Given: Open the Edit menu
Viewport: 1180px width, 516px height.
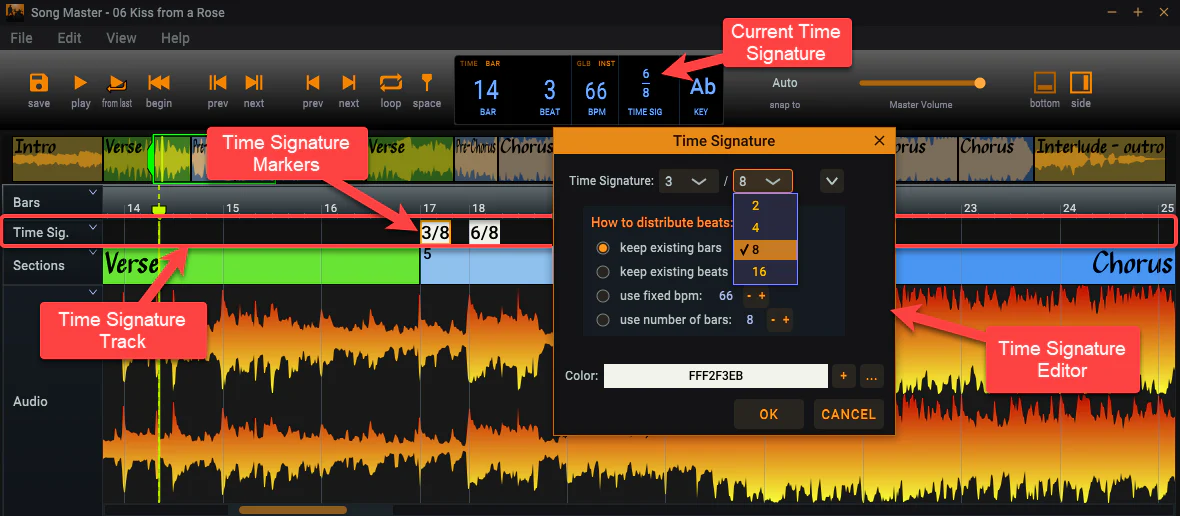Looking at the screenshot, I should pyautogui.click(x=69, y=38).
